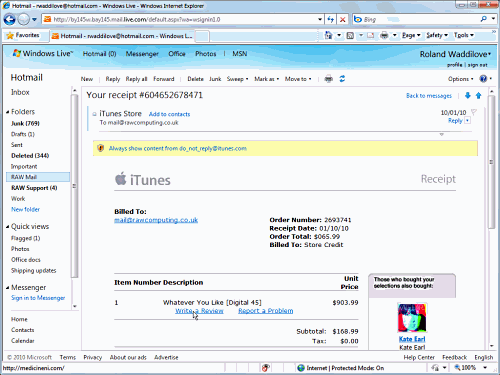Click the browser Forward arrow button

click(x=24, y=19)
